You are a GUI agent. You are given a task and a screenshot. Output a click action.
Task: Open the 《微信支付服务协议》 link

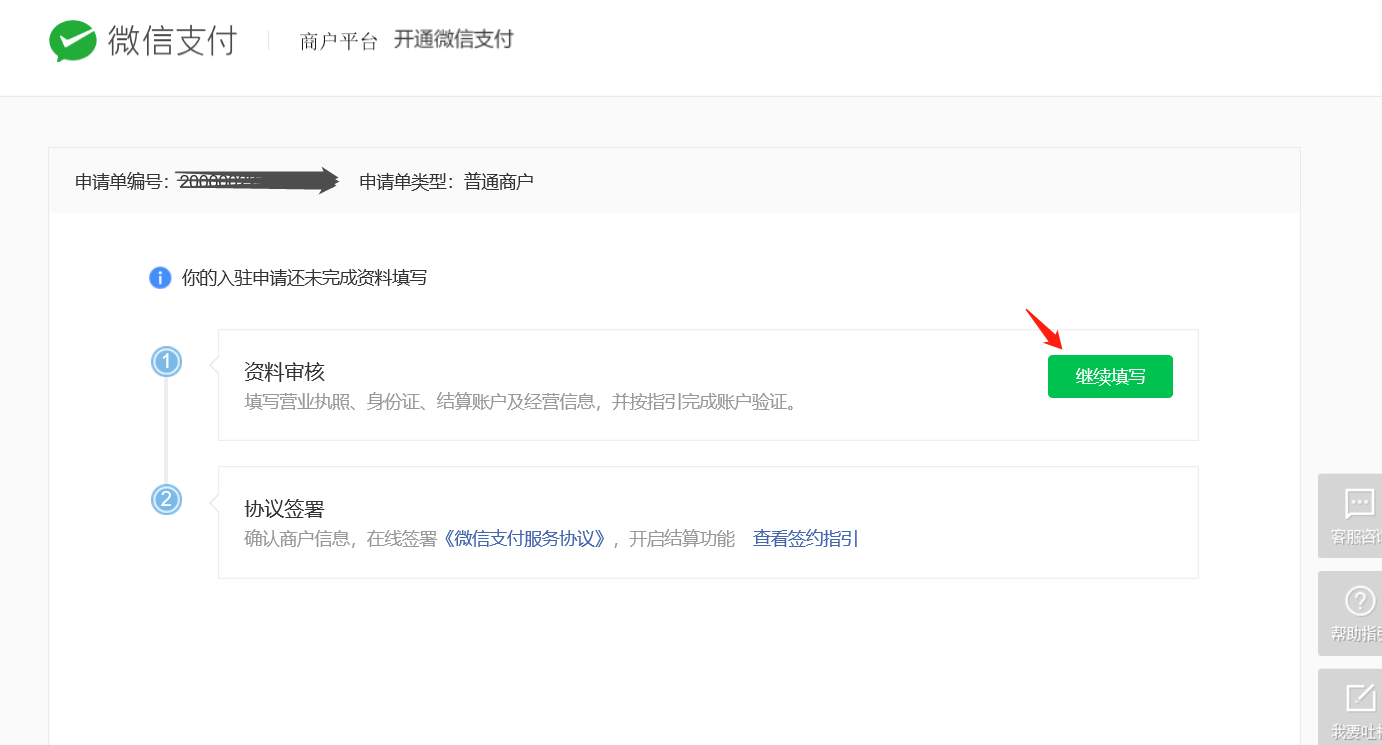coord(525,539)
